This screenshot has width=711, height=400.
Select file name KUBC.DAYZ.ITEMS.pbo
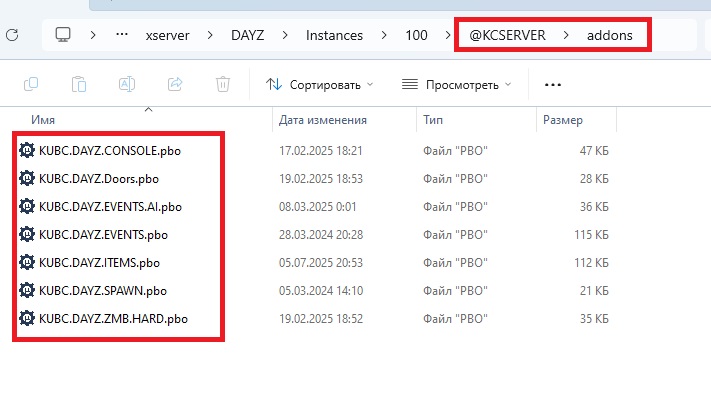(99, 263)
